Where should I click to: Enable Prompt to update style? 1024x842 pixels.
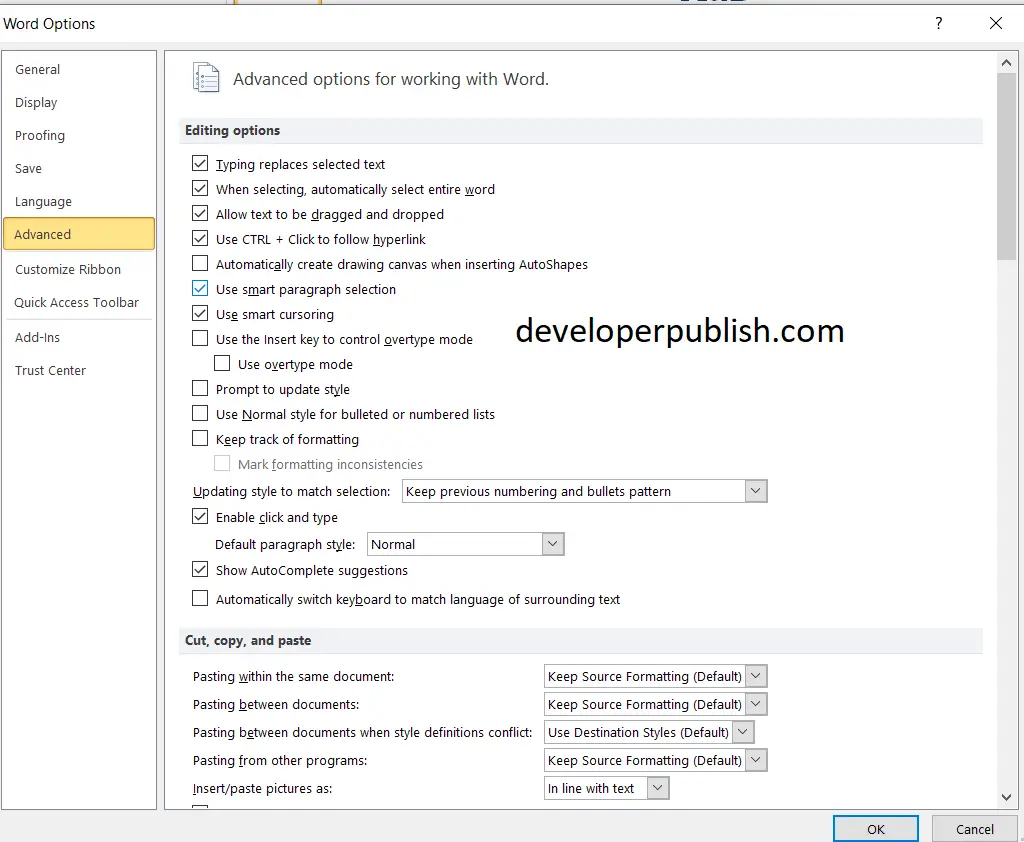click(x=200, y=389)
